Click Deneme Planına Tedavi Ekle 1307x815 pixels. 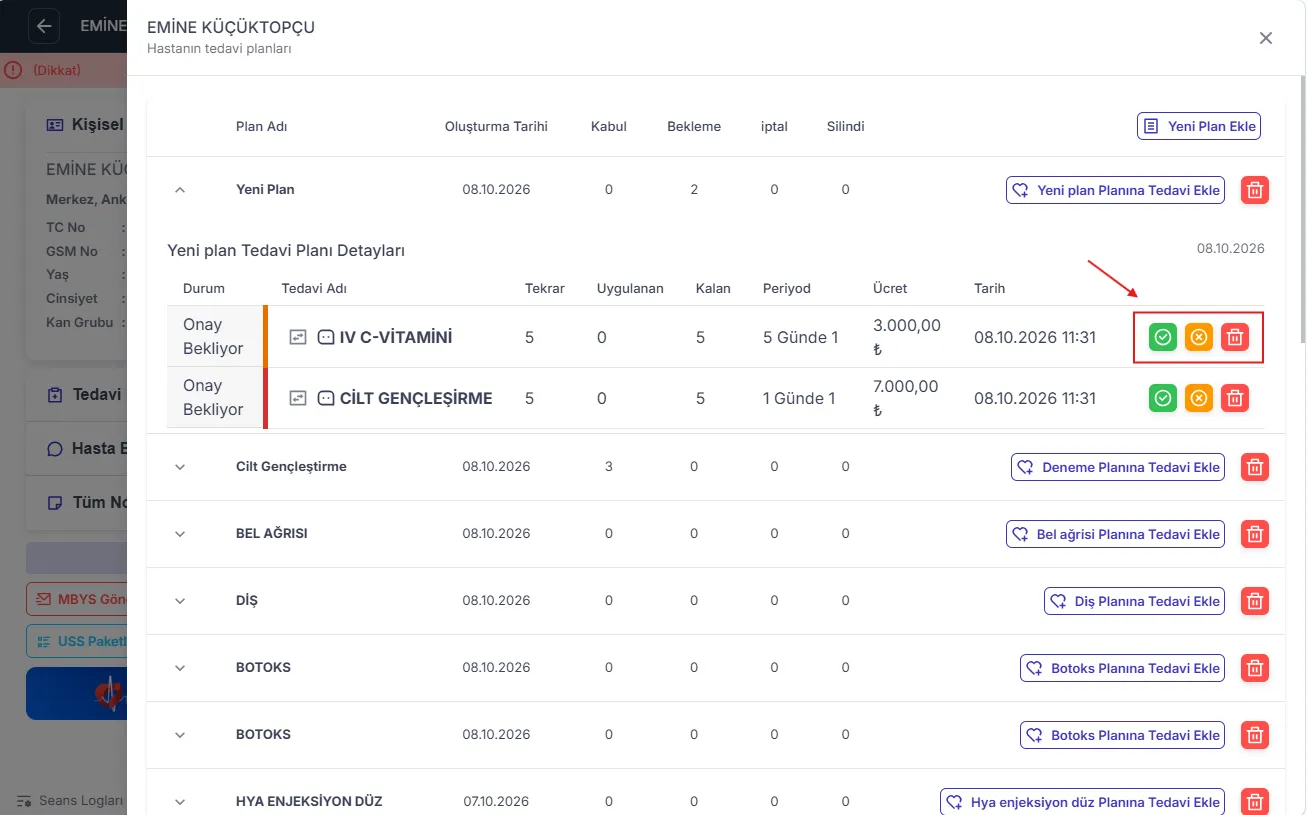[x=1118, y=467]
